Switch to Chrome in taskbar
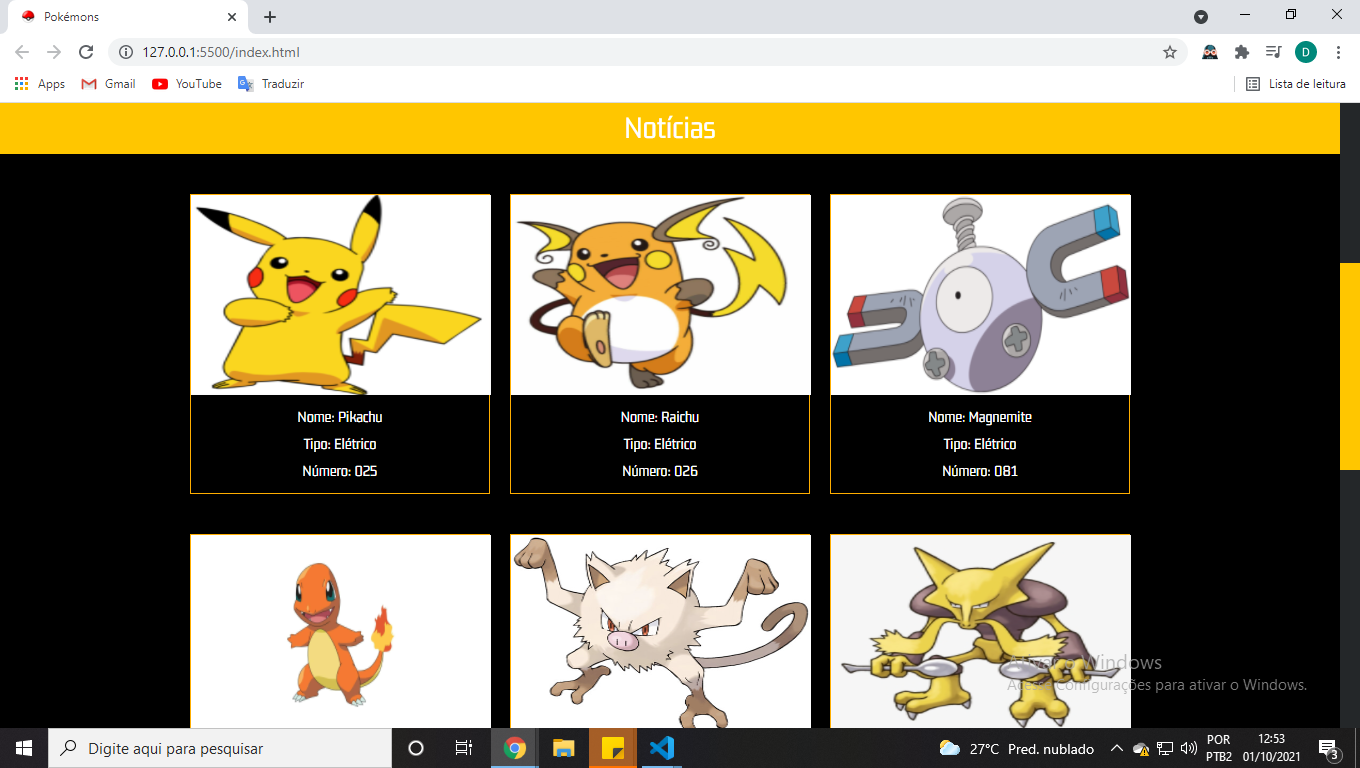The height and width of the screenshot is (768, 1360). tap(515, 748)
